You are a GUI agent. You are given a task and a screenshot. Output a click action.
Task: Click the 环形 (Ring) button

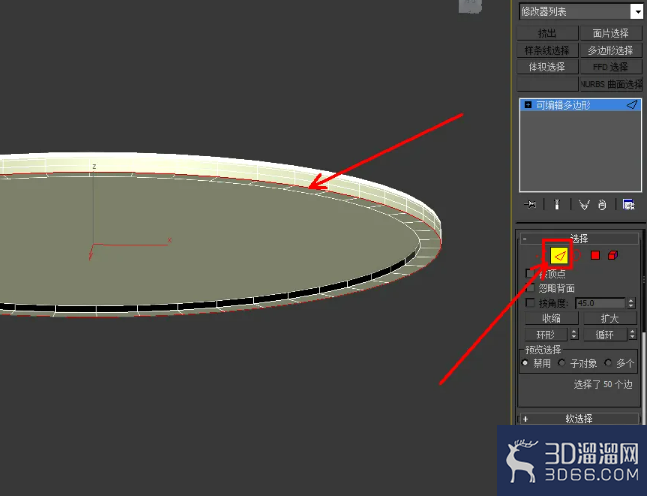pos(546,334)
